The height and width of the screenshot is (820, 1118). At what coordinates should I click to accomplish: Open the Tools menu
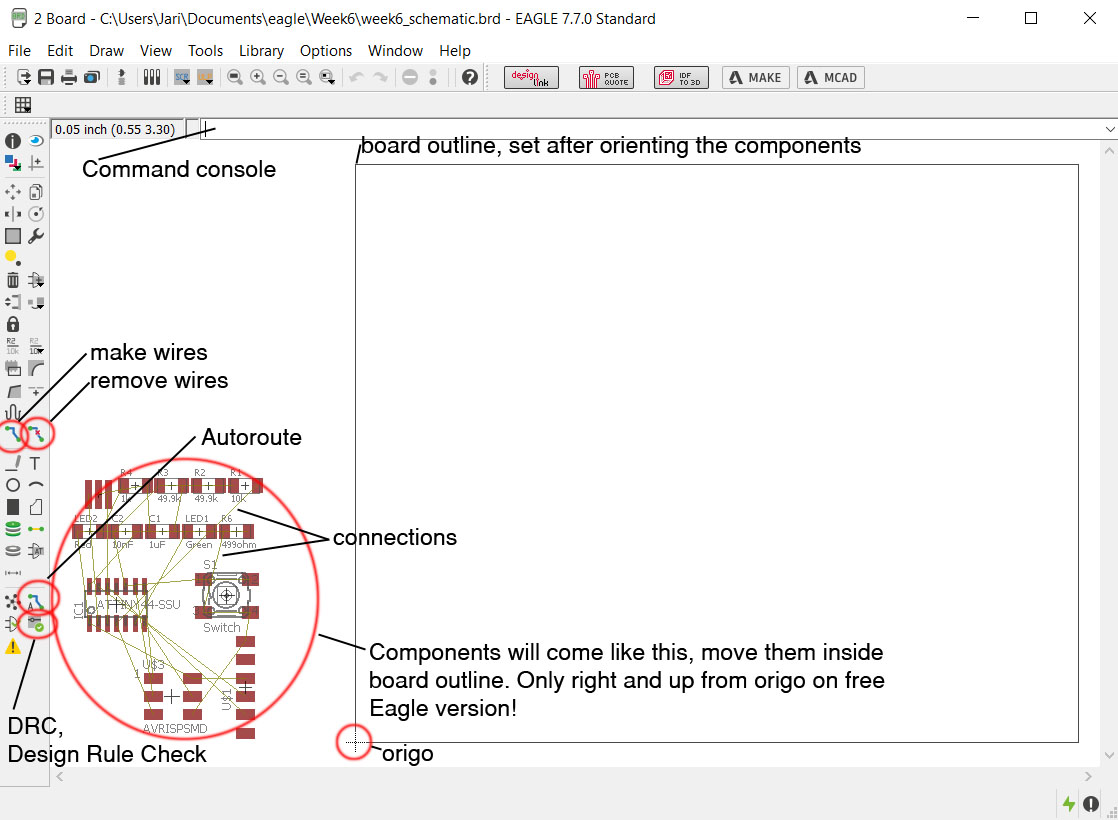(x=205, y=51)
